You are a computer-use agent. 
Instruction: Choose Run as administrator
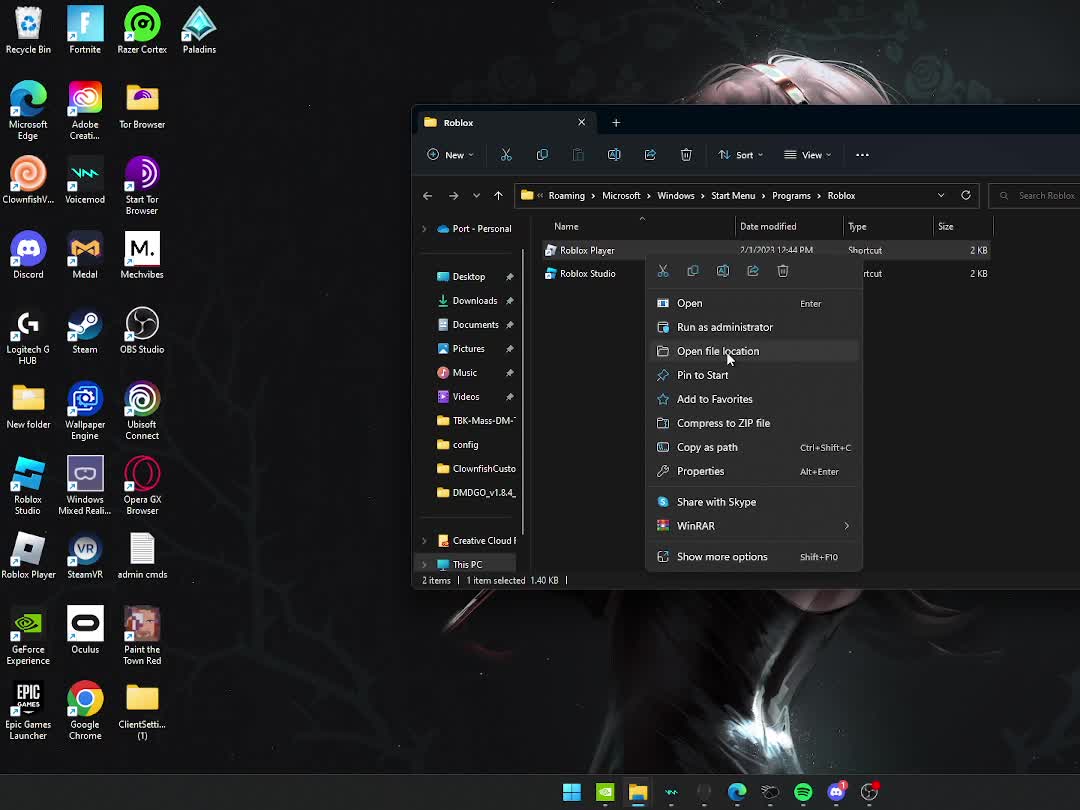[724, 327]
